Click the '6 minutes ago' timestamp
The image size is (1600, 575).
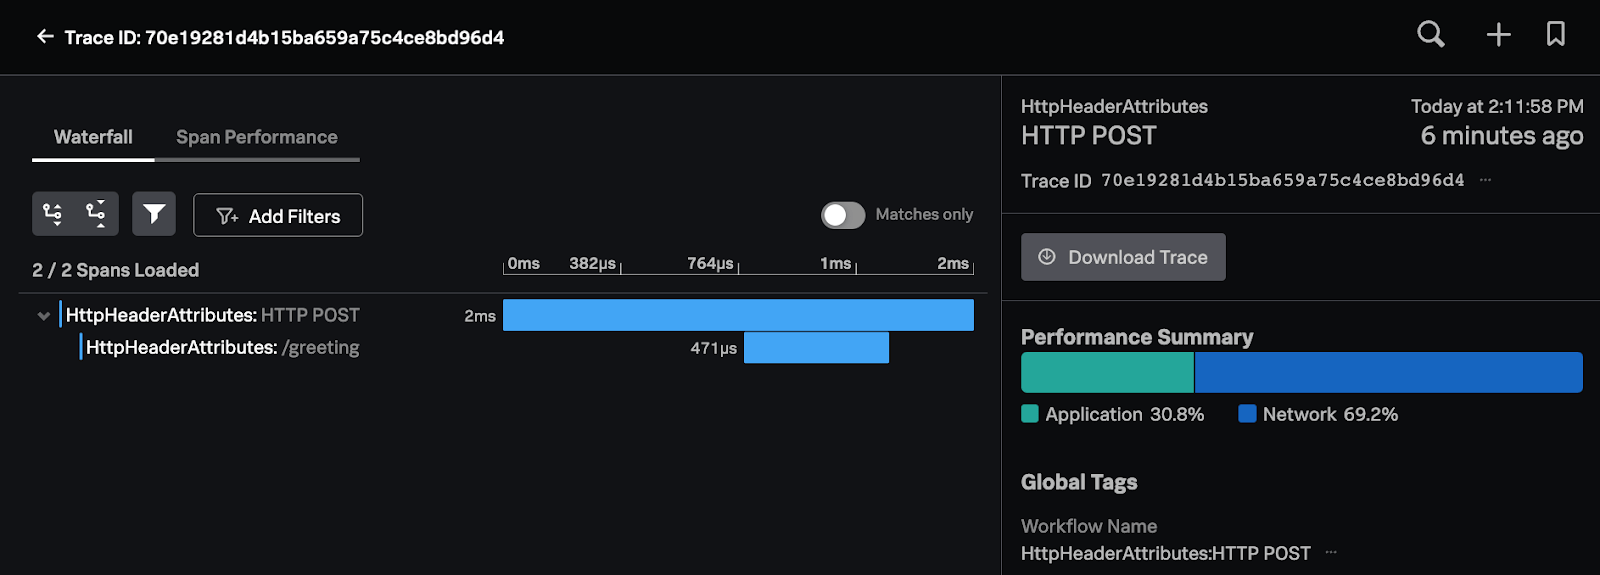coord(1501,136)
